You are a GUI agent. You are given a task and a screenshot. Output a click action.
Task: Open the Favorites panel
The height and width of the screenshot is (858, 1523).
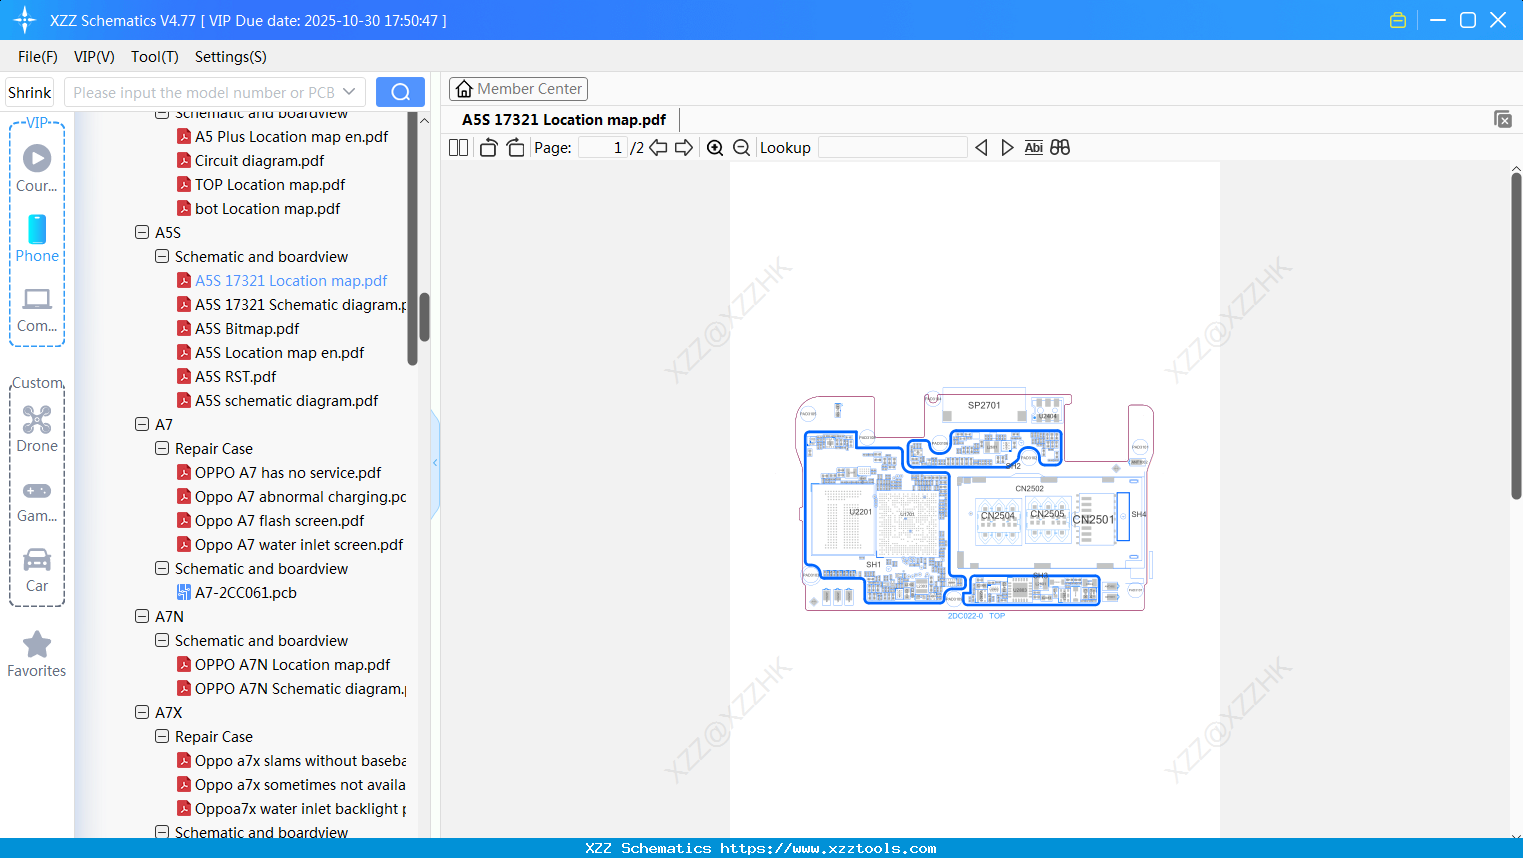point(36,653)
